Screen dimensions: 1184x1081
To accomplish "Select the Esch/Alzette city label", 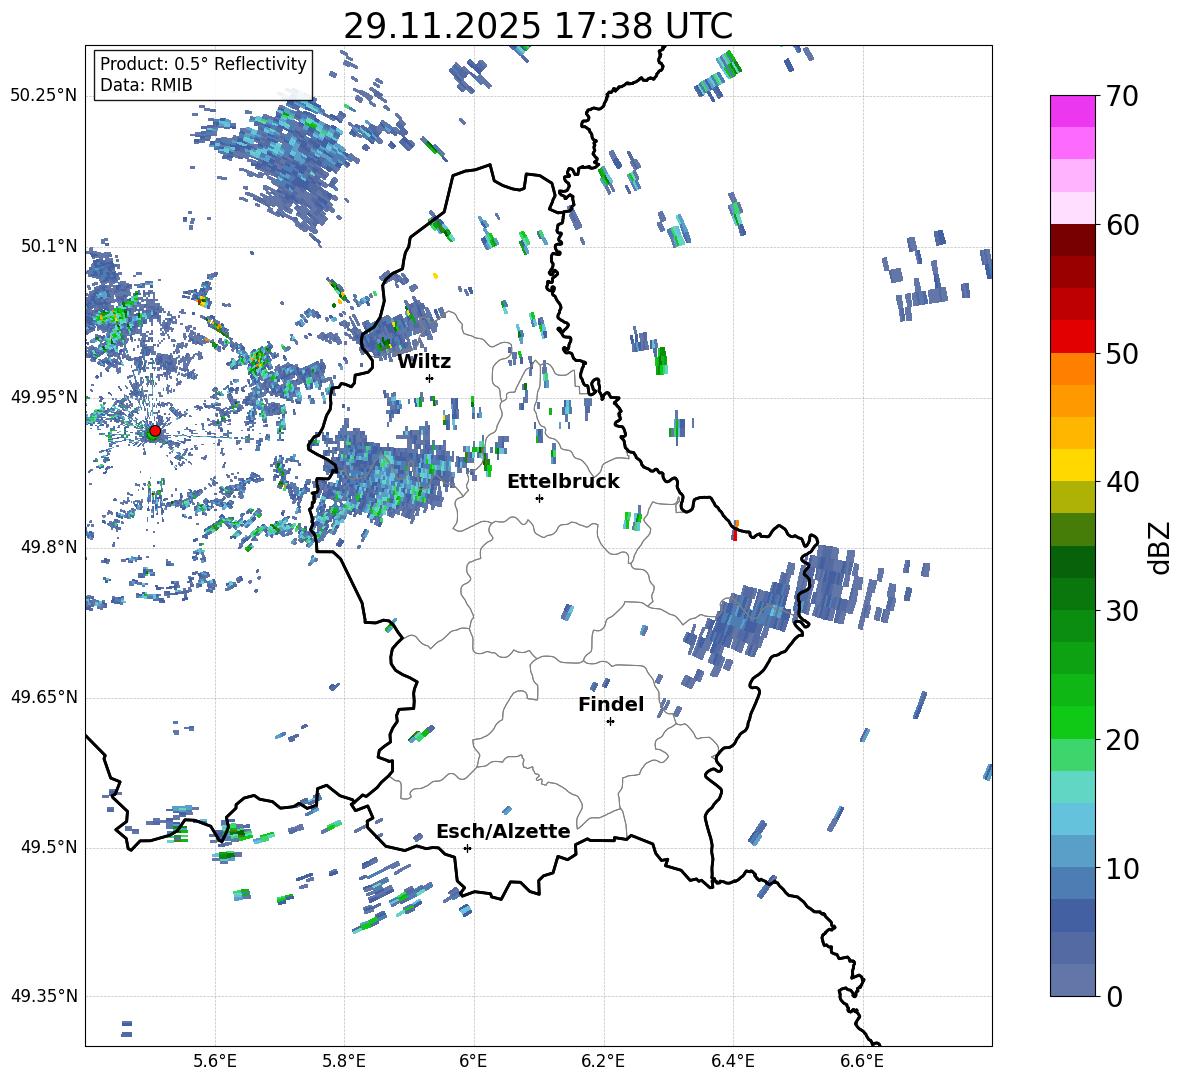I will 503,831.
